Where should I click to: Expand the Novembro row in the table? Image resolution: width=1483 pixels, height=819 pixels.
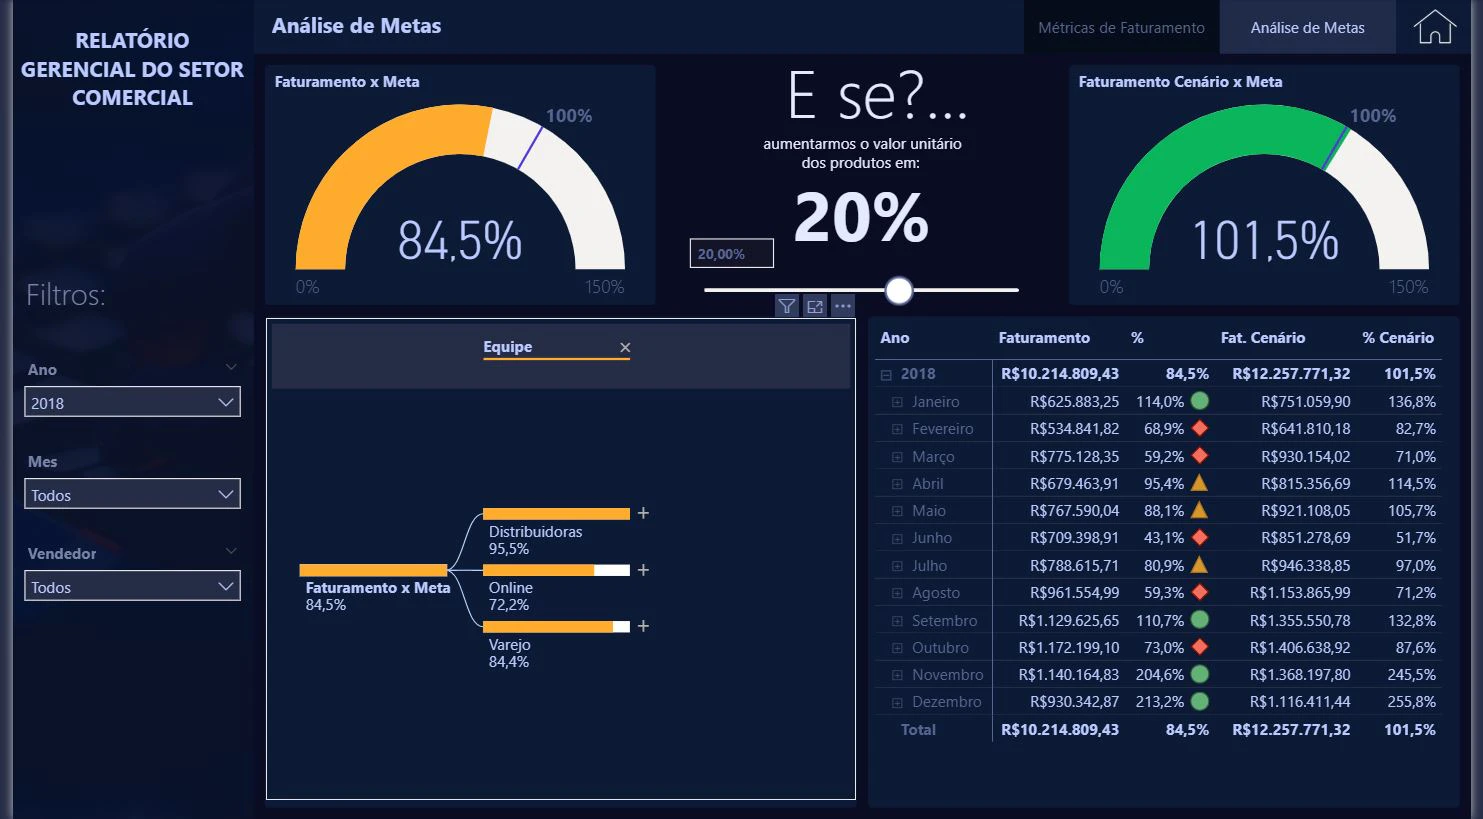(x=897, y=675)
